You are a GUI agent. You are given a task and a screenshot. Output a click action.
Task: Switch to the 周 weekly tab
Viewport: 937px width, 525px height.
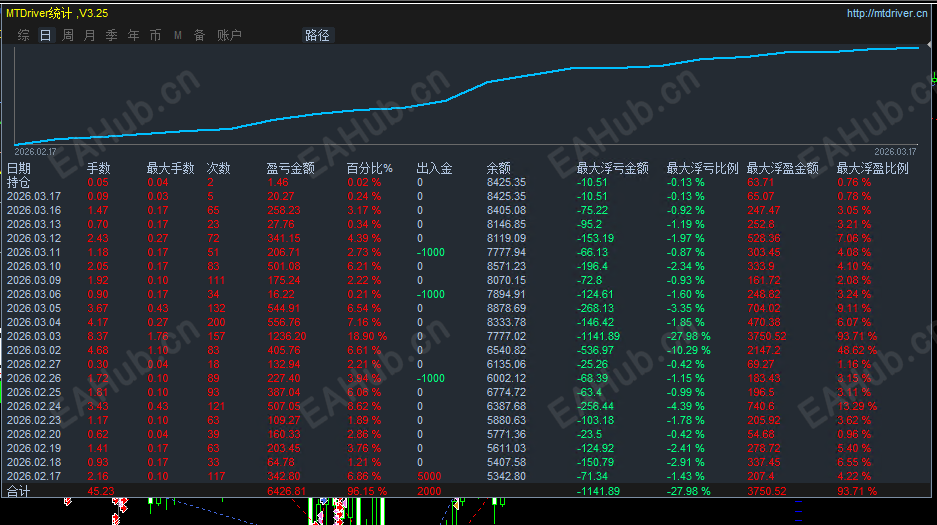[68, 35]
